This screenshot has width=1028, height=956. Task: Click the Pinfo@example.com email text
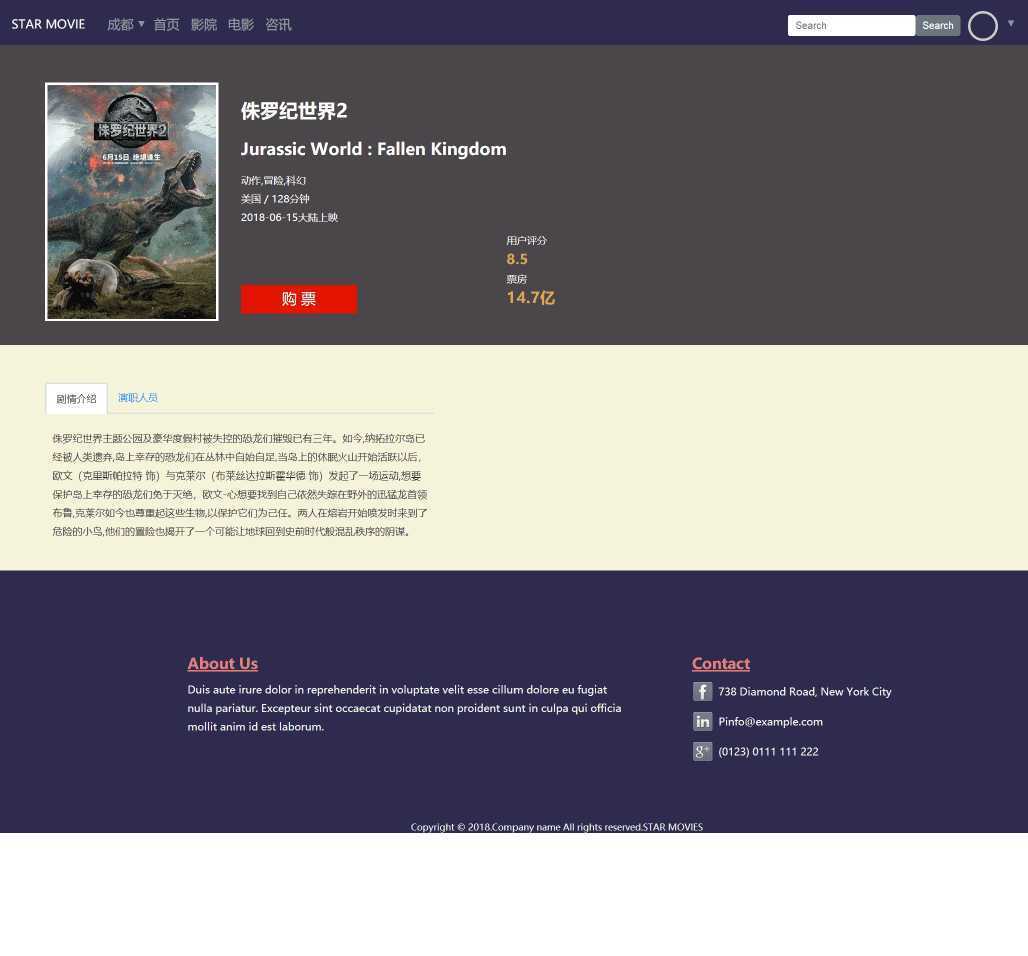pos(770,721)
